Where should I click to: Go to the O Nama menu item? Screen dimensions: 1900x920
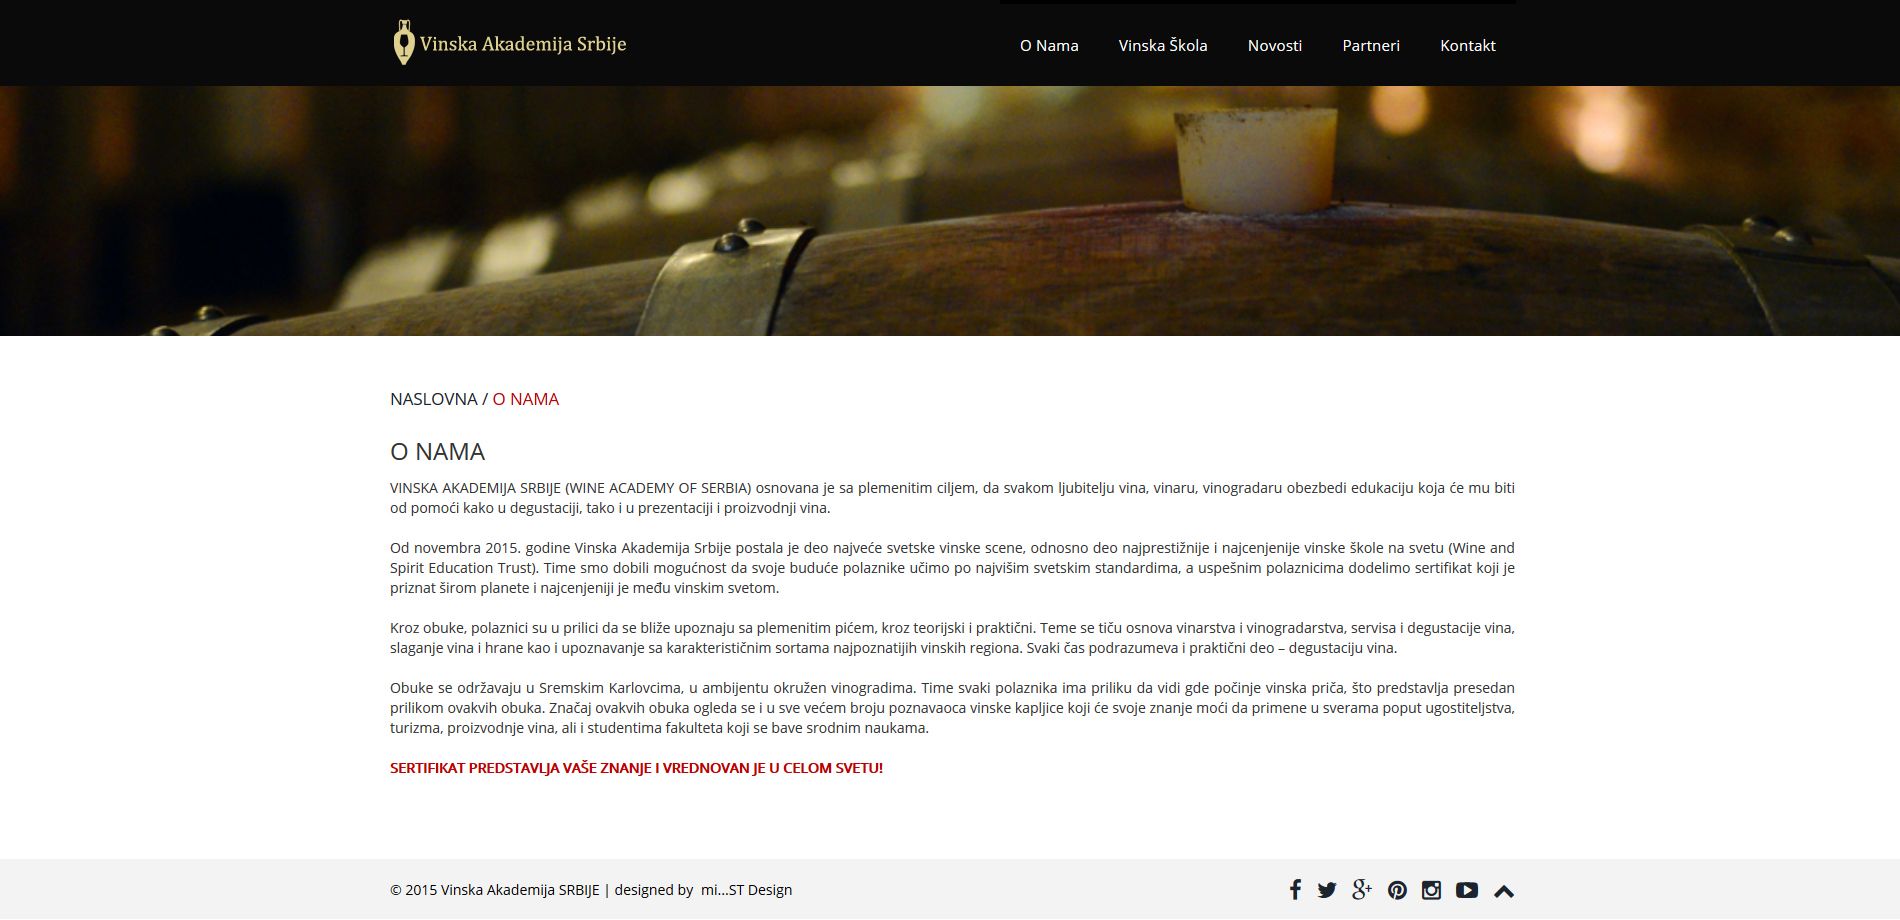click(1049, 45)
